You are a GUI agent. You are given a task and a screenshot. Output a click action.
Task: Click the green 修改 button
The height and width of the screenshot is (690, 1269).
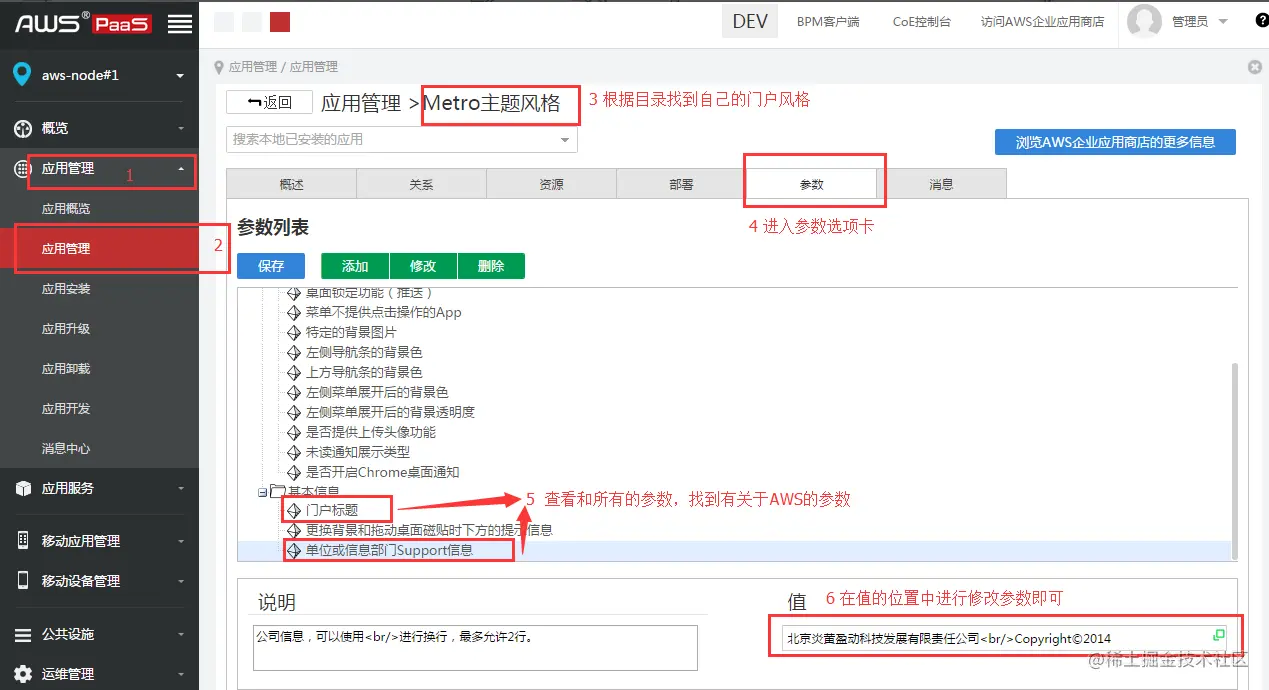(x=423, y=266)
